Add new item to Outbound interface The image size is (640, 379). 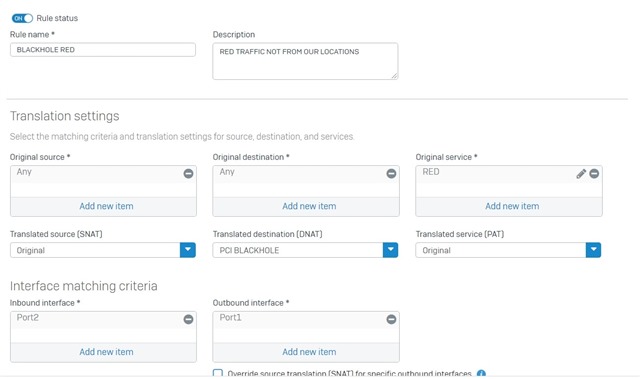point(309,352)
